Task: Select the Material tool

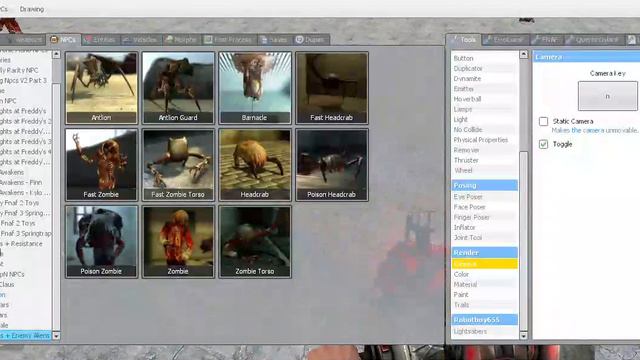Action: point(484,284)
